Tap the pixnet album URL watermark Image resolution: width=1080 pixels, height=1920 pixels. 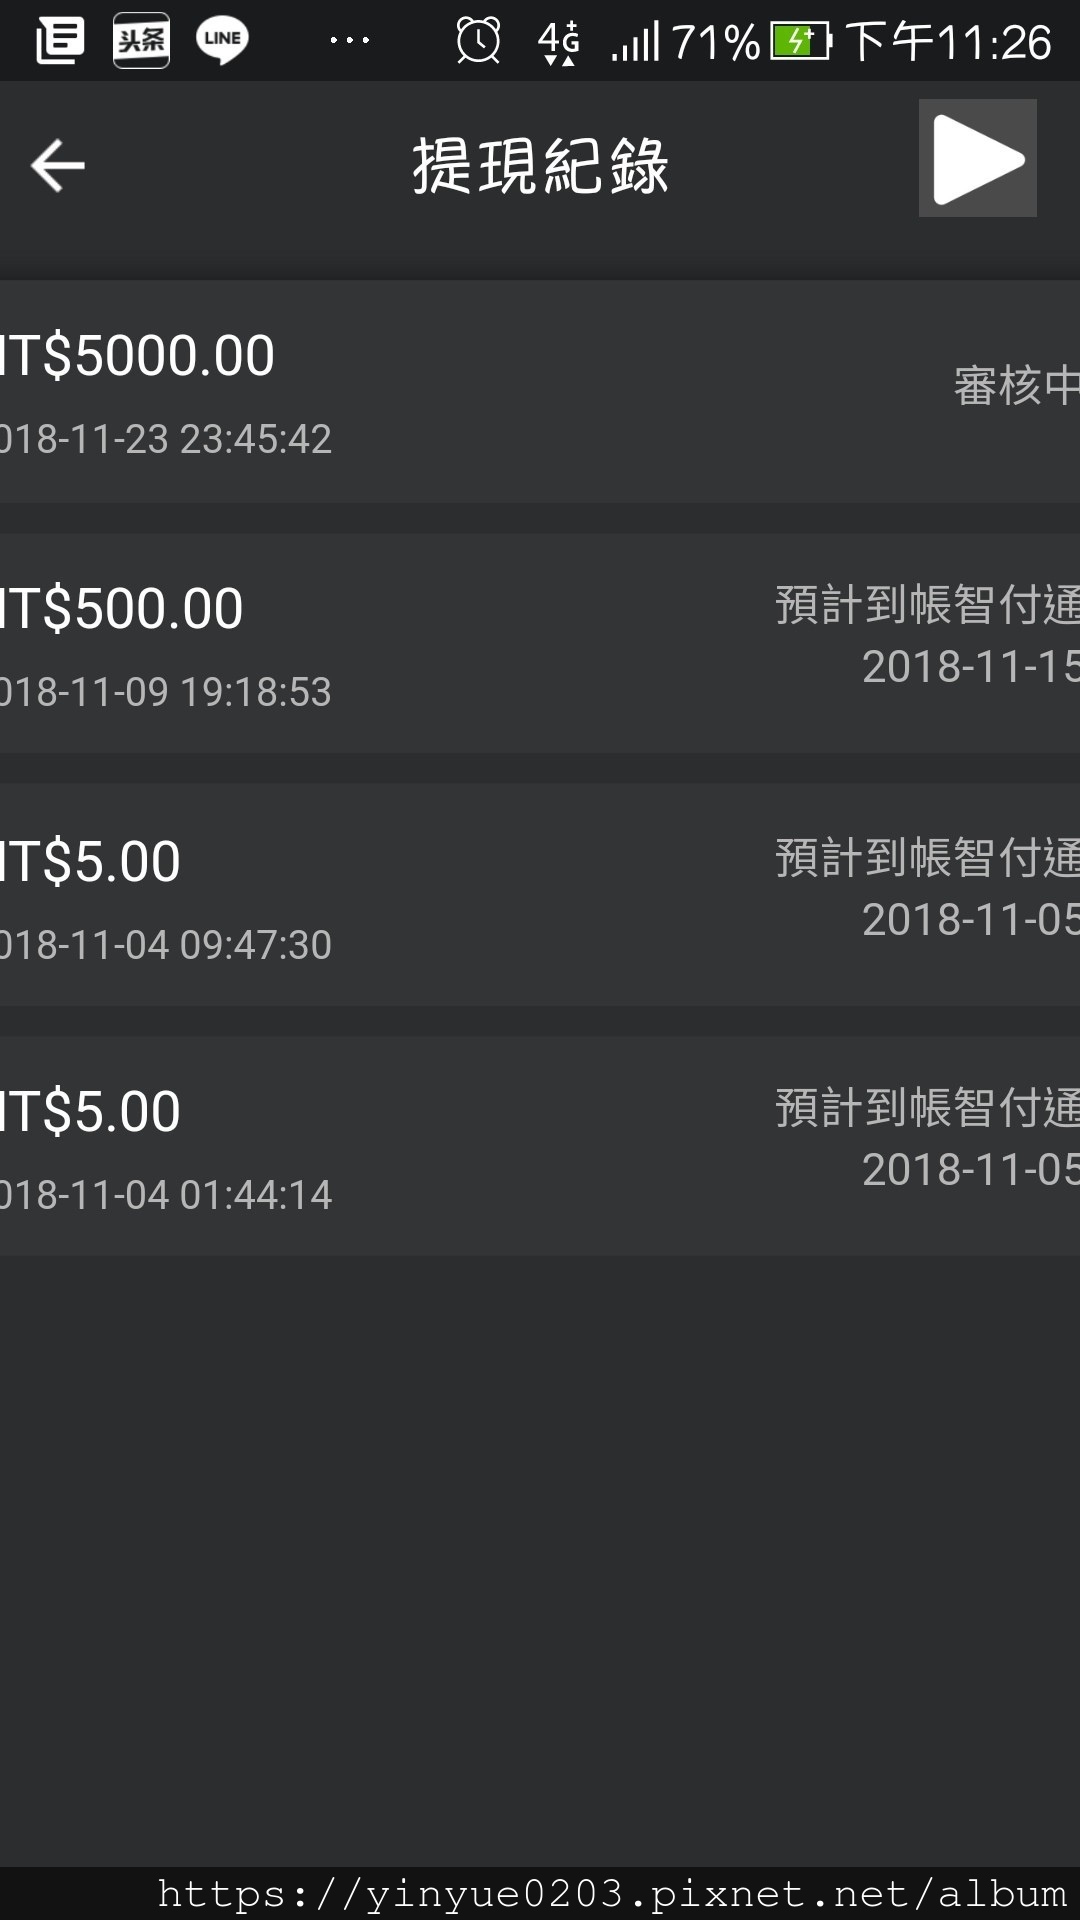point(612,1894)
